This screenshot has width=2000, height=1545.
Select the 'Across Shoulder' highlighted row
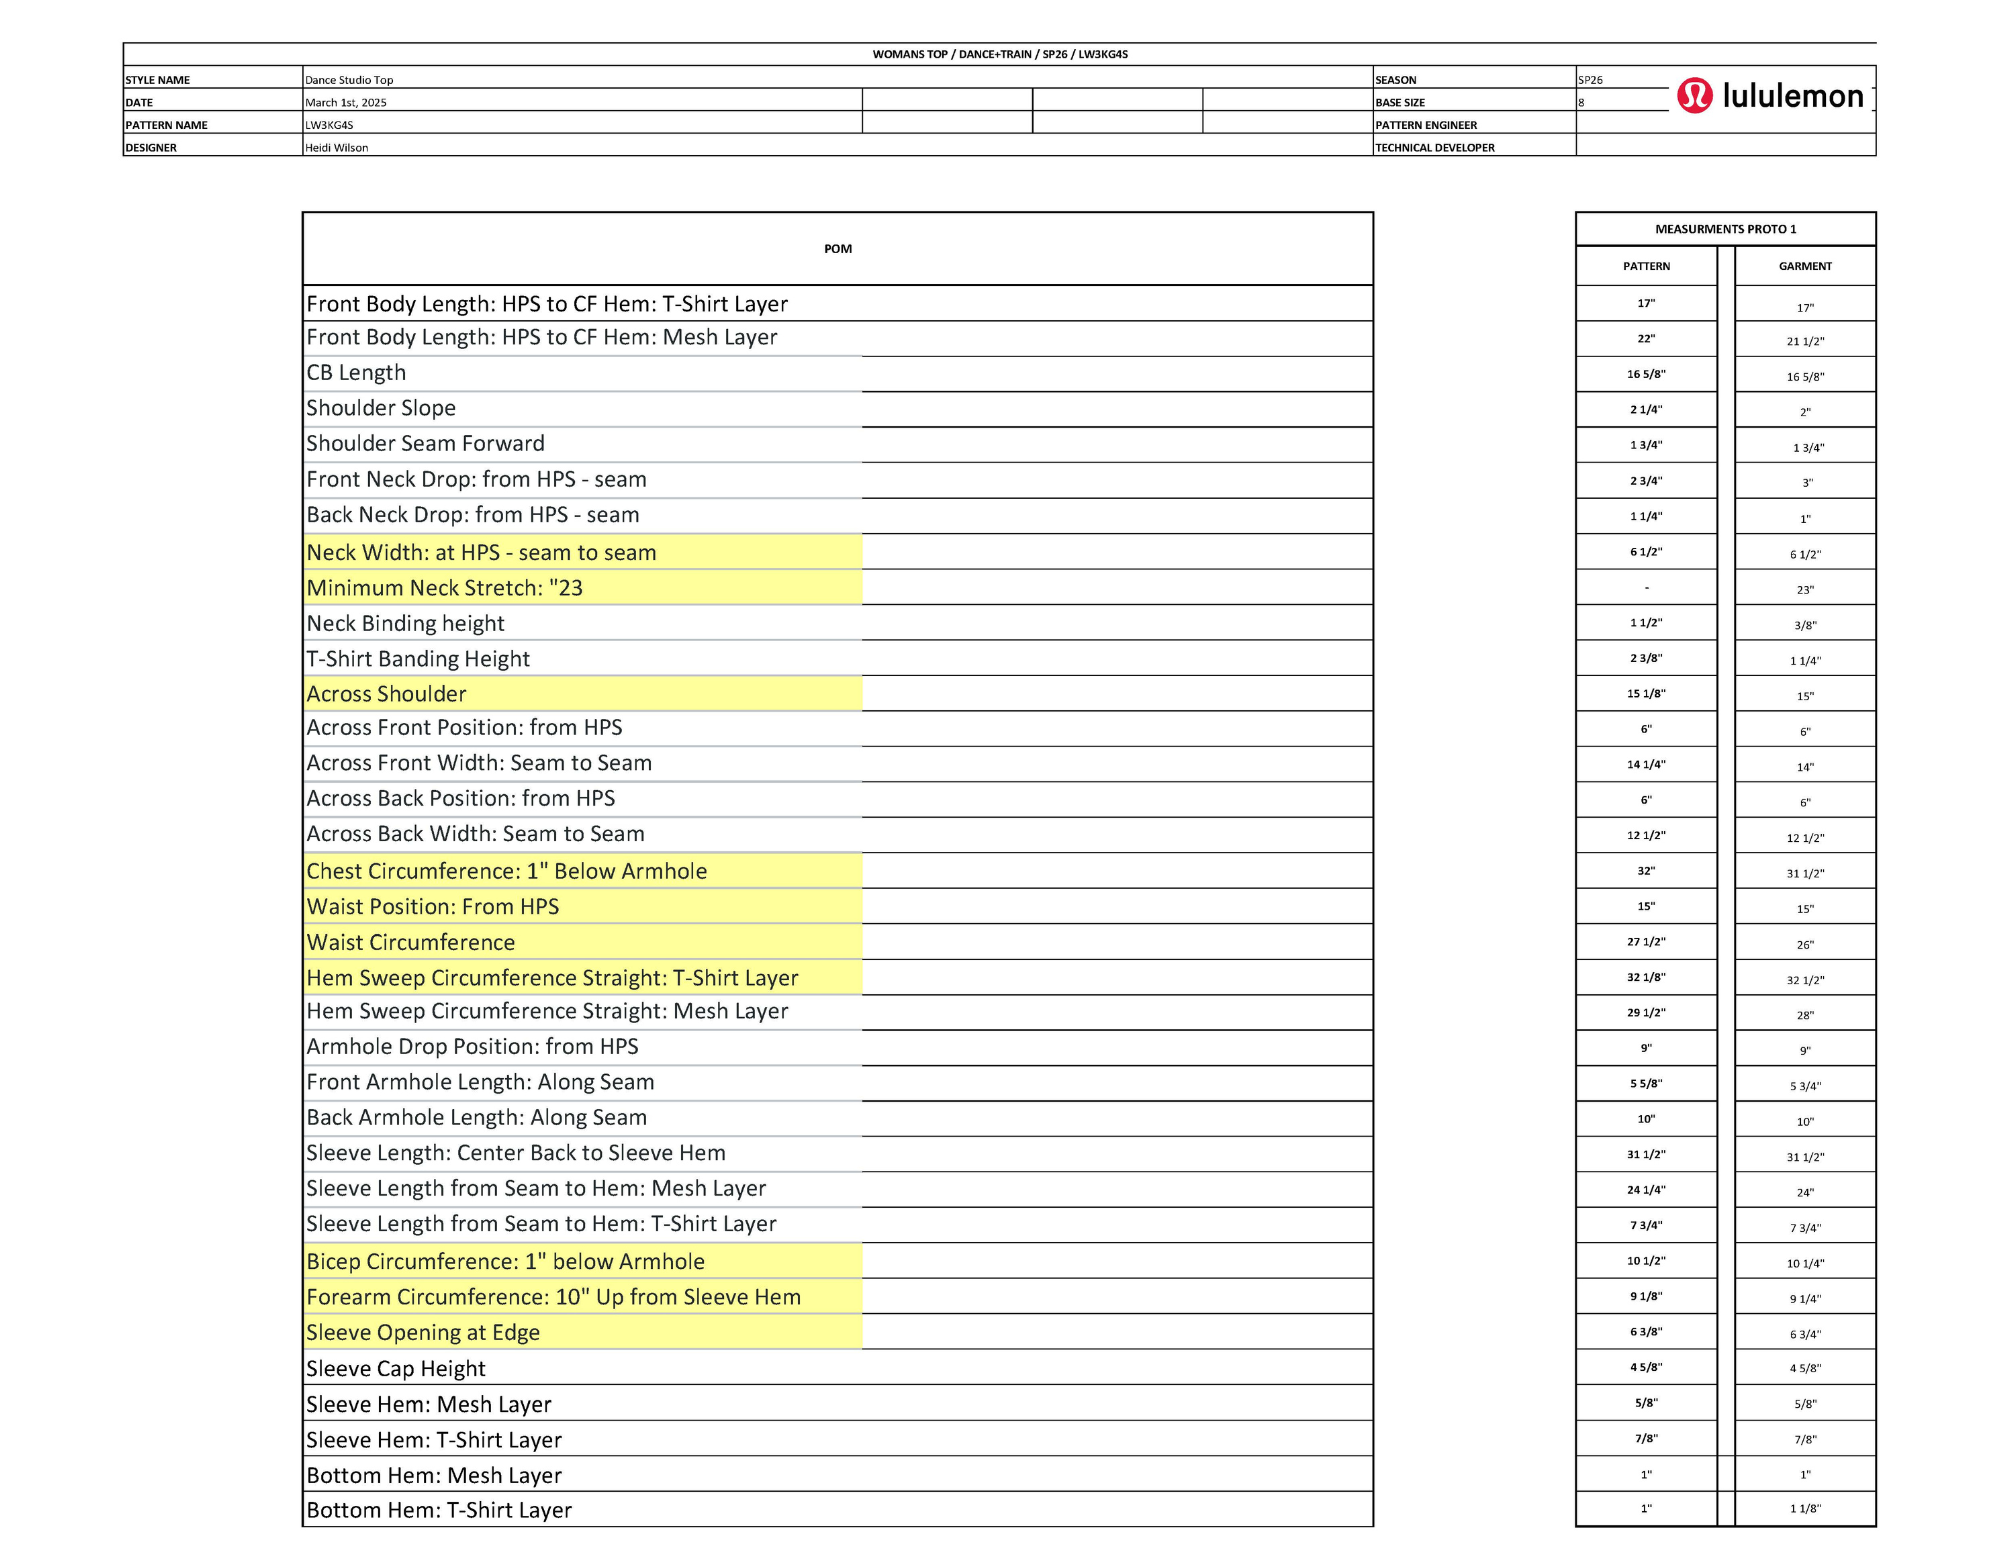tap(386, 694)
